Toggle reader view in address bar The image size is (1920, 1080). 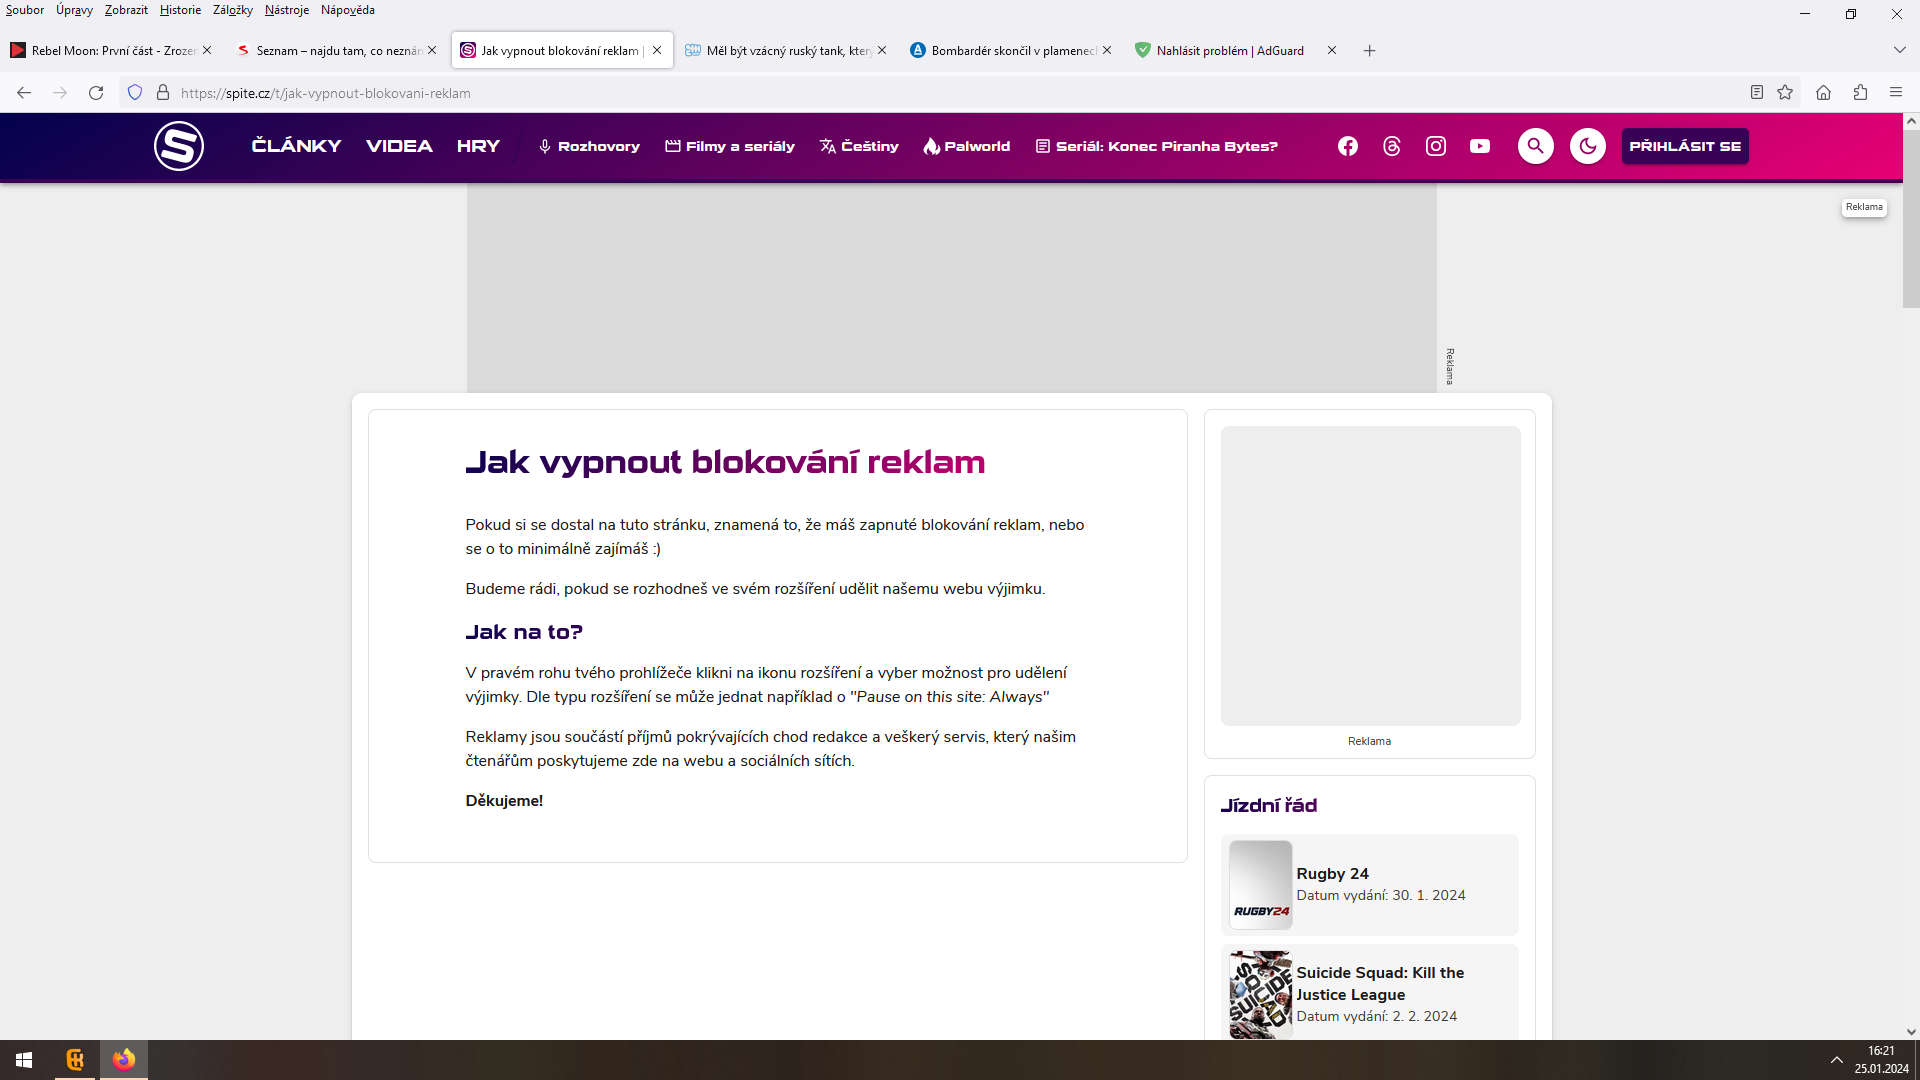1756,93
